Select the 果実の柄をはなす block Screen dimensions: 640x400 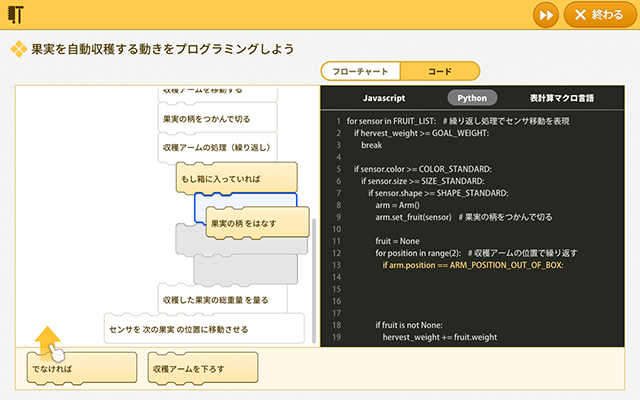[x=257, y=224]
